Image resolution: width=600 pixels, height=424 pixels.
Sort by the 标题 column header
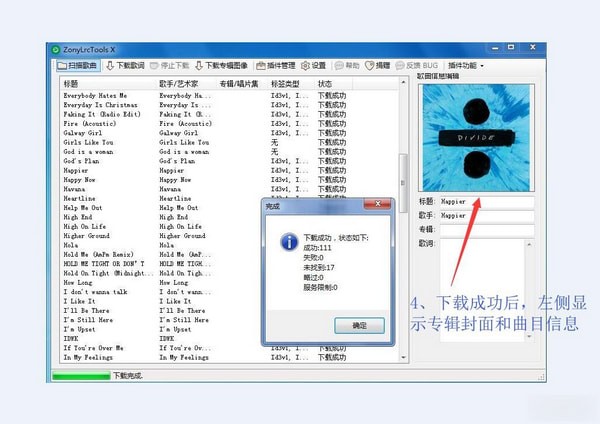[109, 84]
